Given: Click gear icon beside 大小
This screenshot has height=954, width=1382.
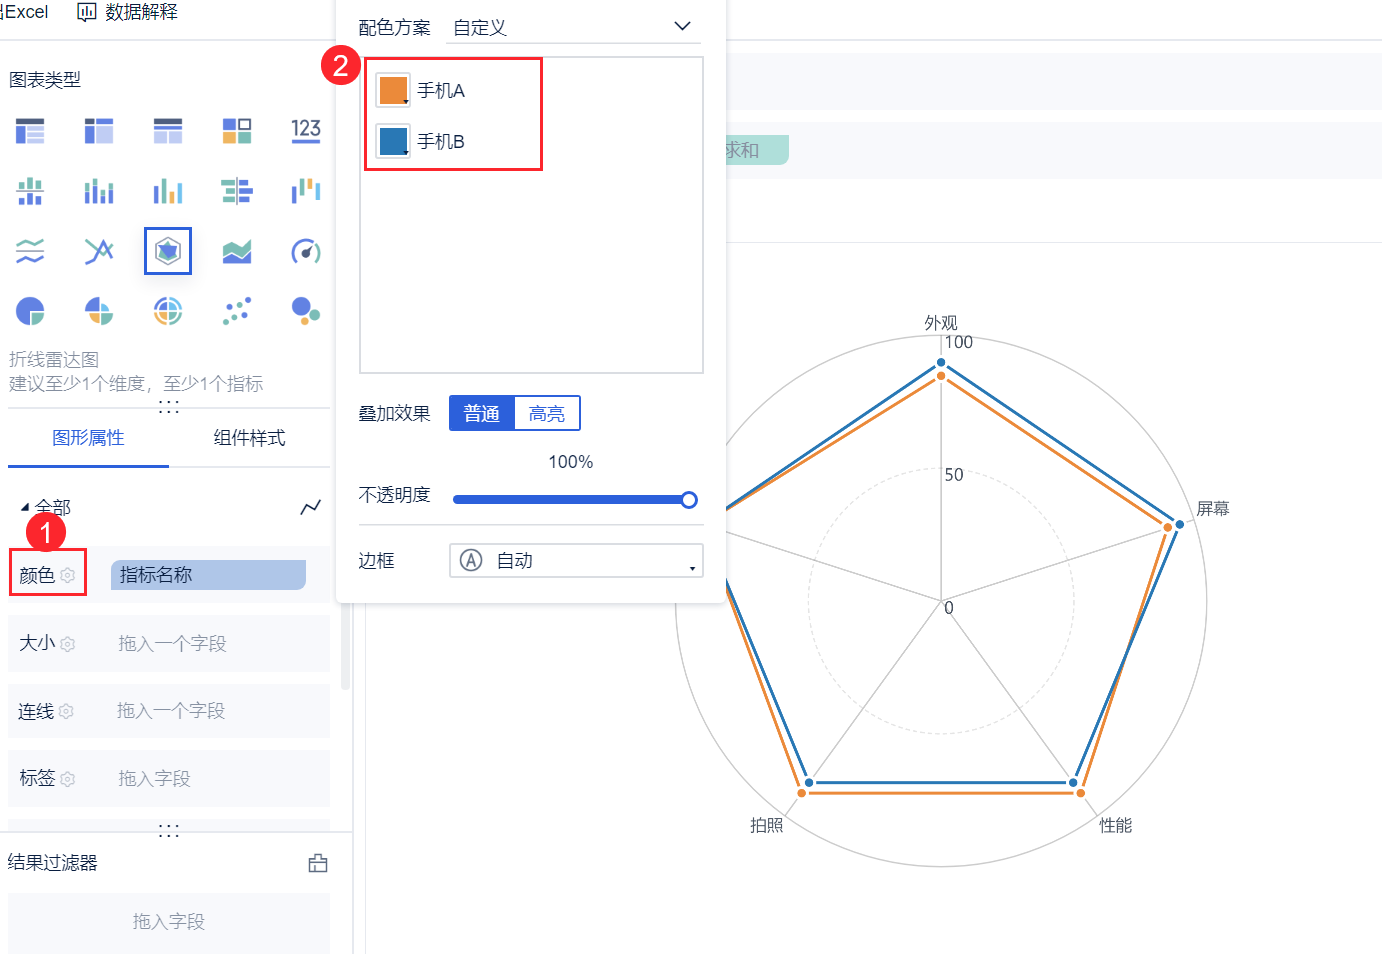Looking at the screenshot, I should pyautogui.click(x=68, y=644).
